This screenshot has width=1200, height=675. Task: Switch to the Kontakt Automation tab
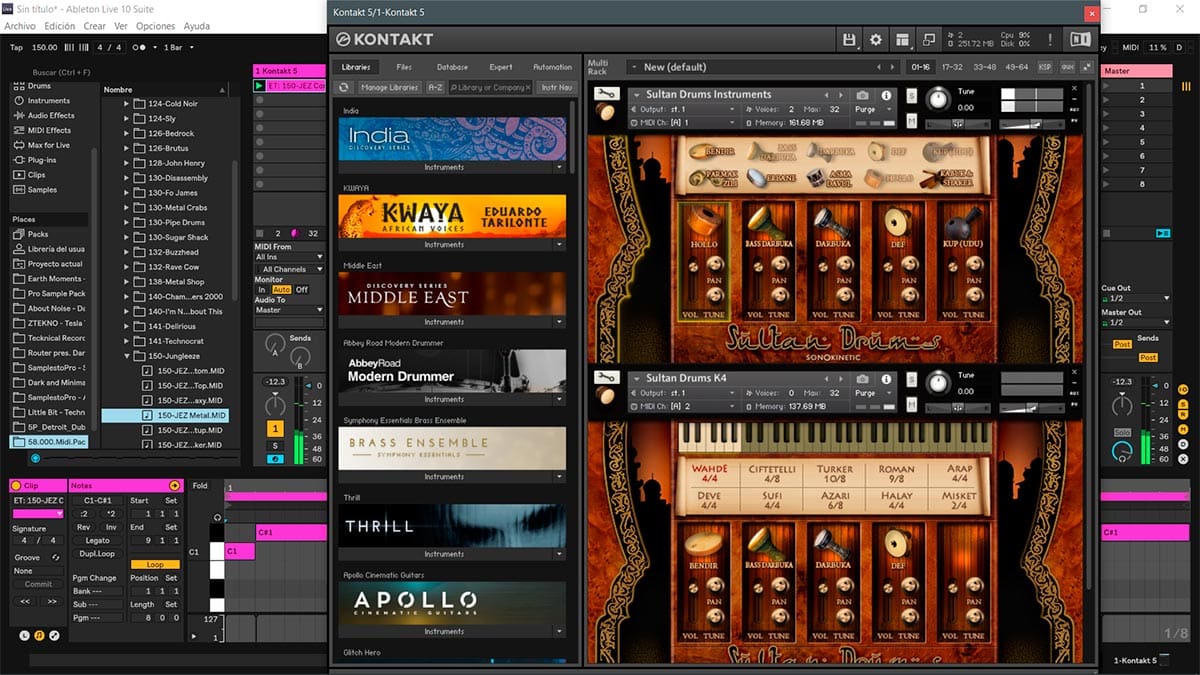pyautogui.click(x=553, y=67)
